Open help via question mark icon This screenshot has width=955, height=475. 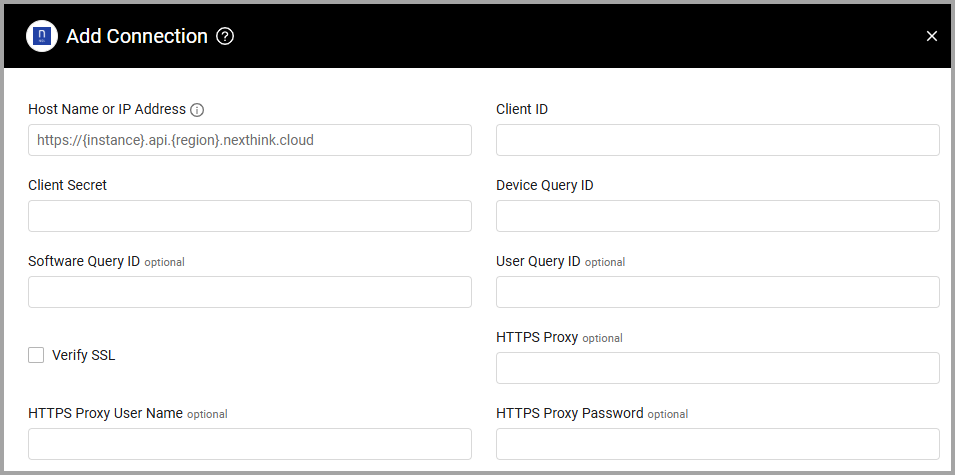(x=225, y=37)
